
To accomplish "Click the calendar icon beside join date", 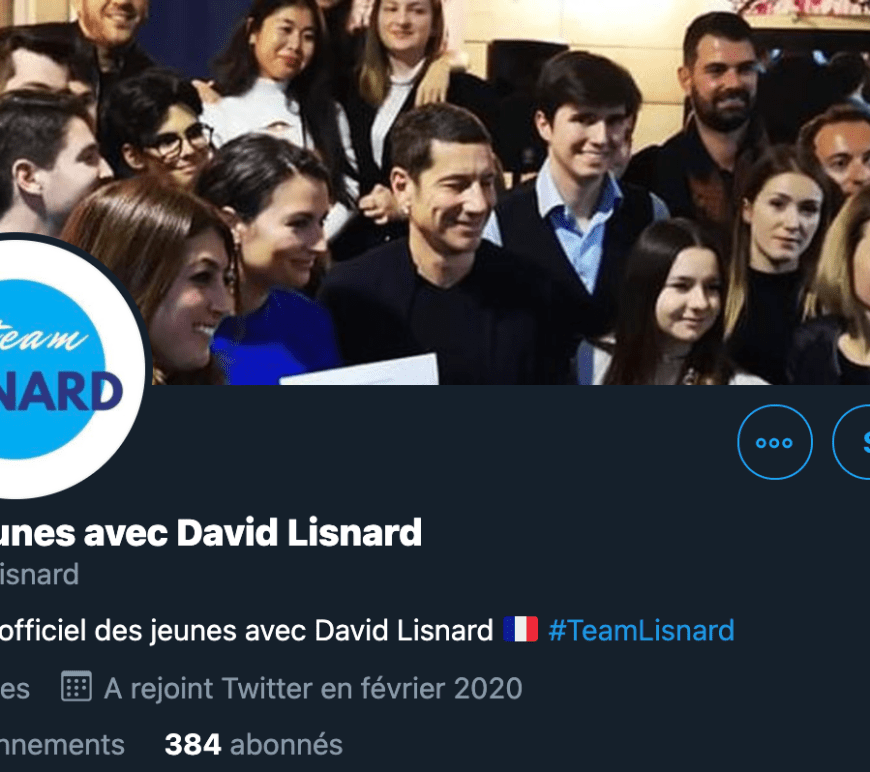I will click(76, 687).
